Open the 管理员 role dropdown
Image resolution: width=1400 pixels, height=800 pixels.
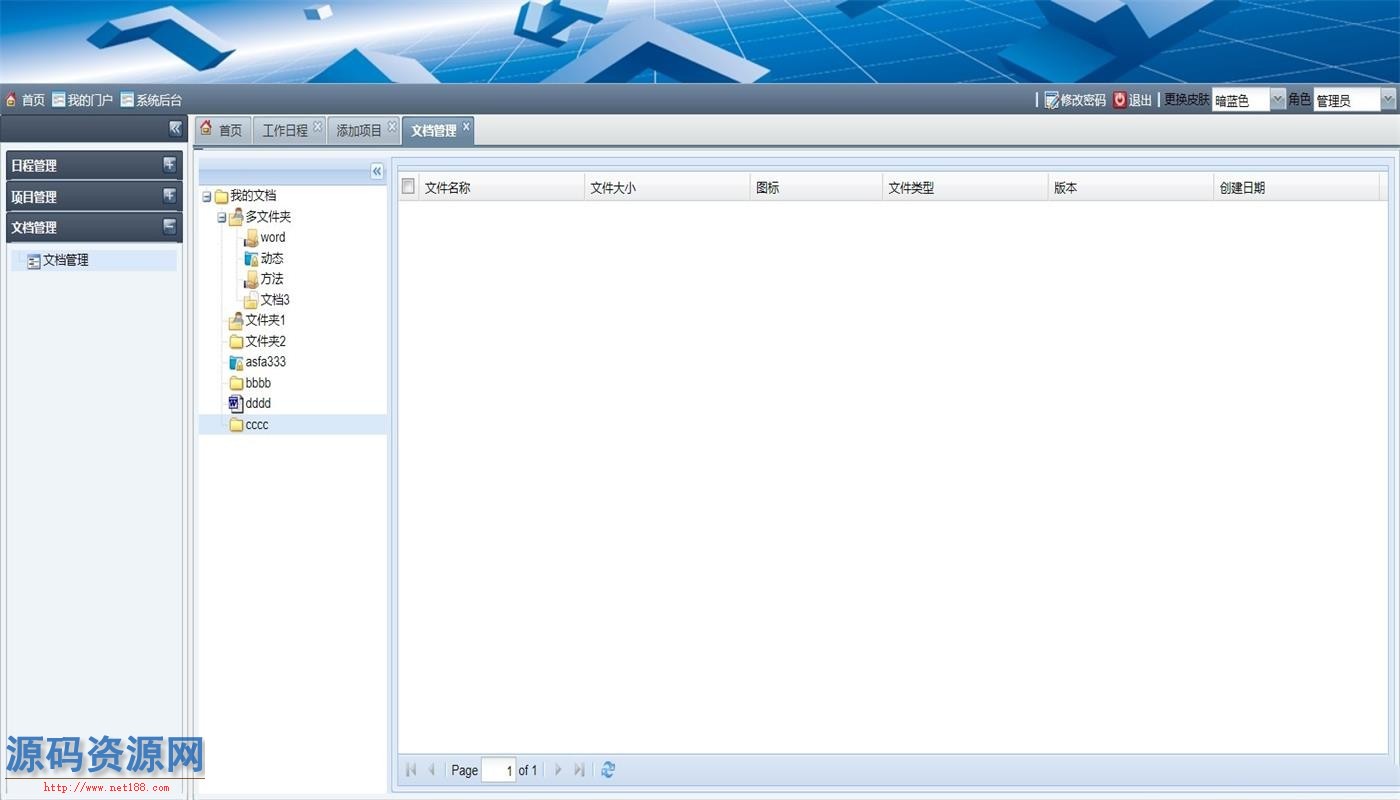(x=1387, y=100)
